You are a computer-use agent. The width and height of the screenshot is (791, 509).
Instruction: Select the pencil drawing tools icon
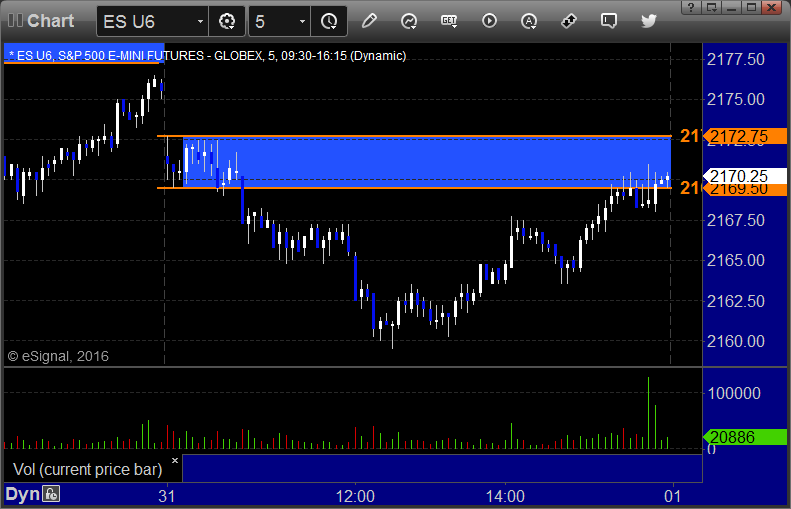369,21
